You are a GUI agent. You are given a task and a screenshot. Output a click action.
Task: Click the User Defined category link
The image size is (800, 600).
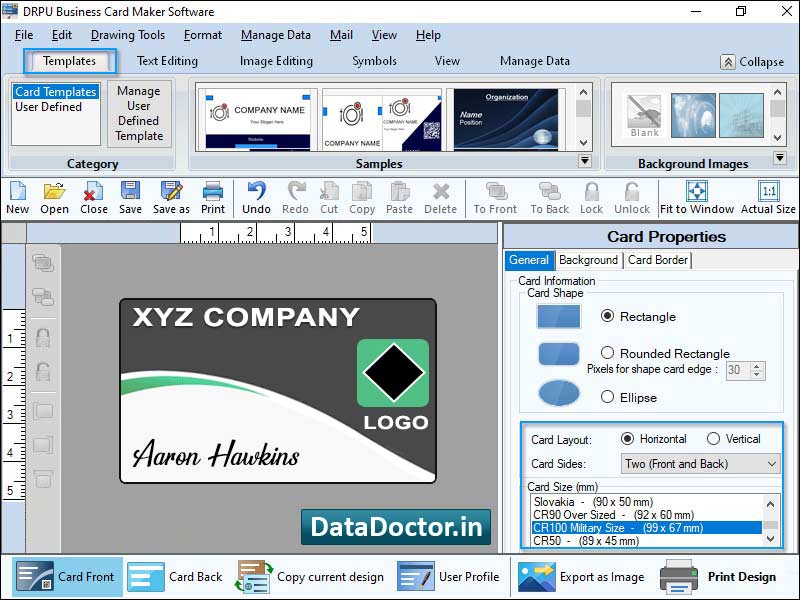click(48, 105)
